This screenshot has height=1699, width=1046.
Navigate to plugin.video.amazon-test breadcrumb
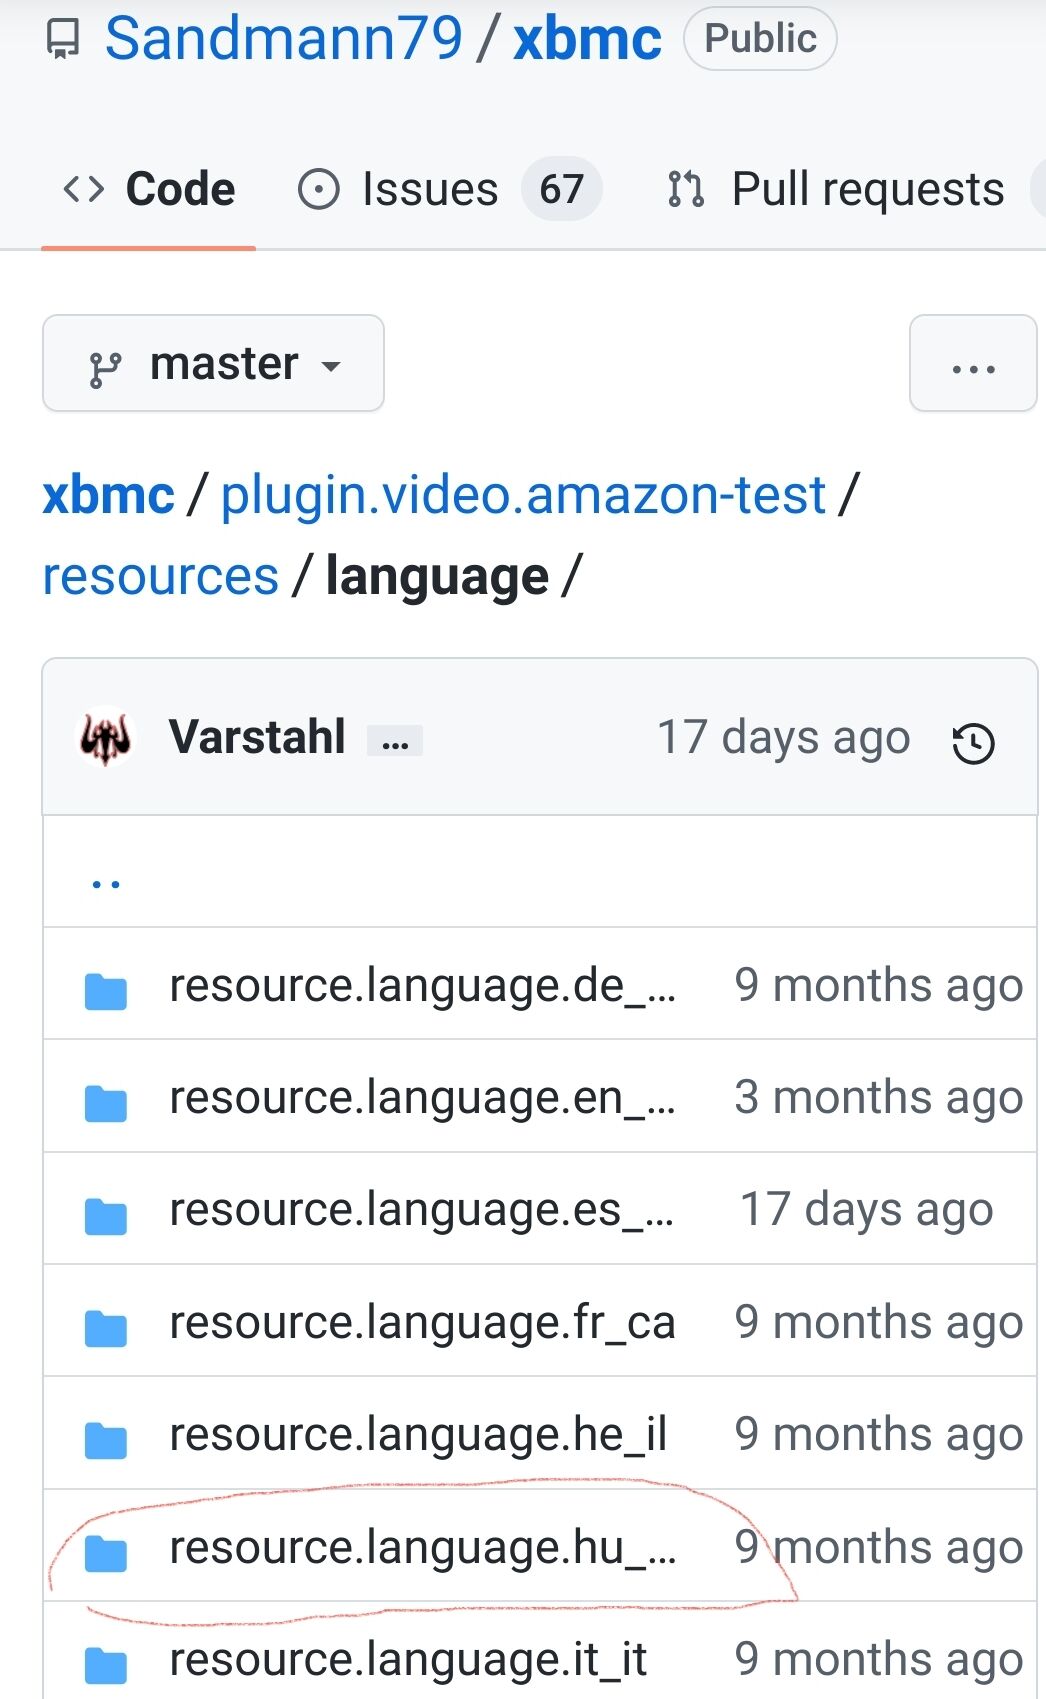coord(523,495)
